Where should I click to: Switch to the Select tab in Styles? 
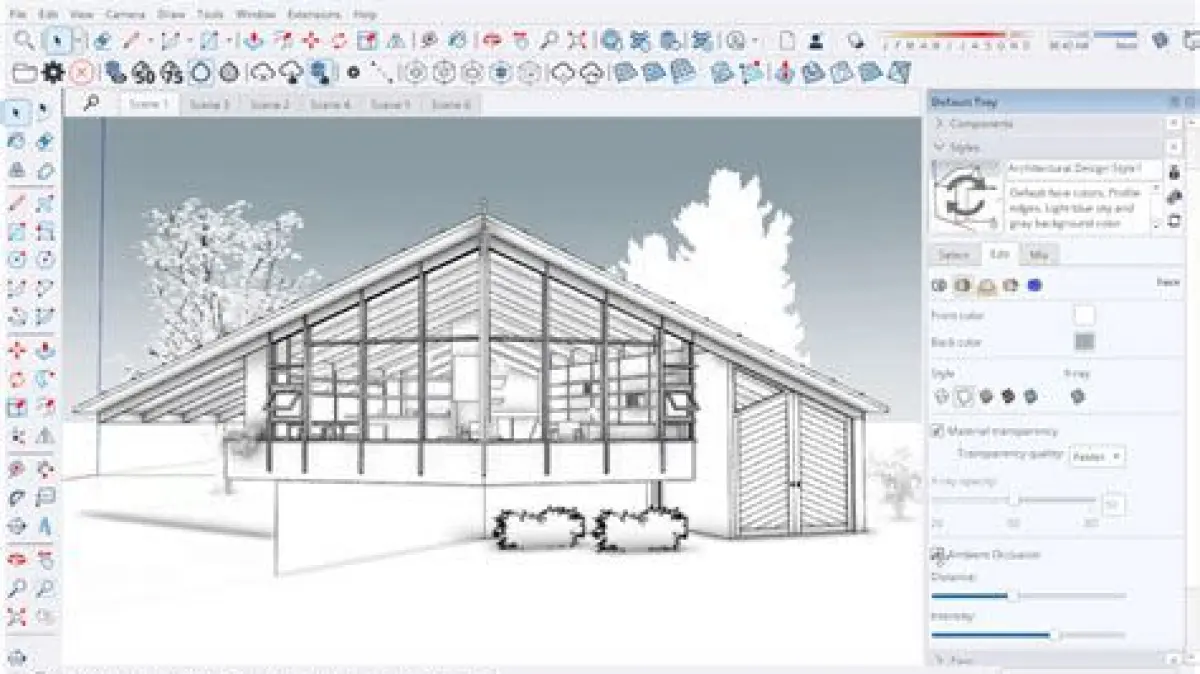[x=954, y=255]
